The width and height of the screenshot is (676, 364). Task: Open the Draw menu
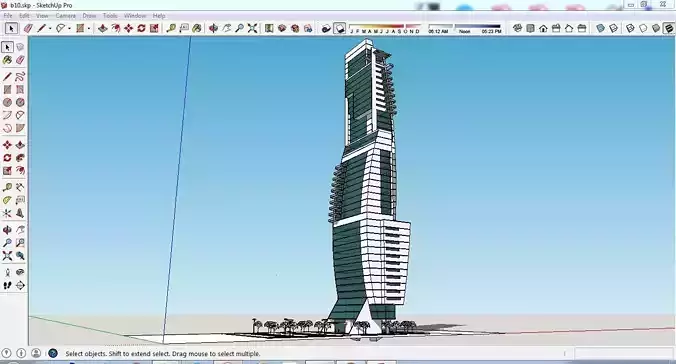coord(89,16)
